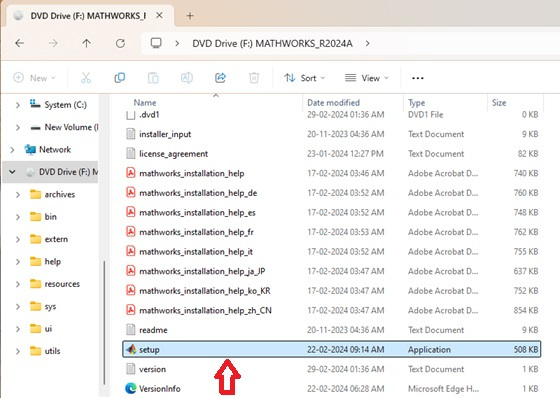Select mathworks_installation_help_ja_JP PDF
The width and height of the screenshot is (560, 398).
point(331,272)
